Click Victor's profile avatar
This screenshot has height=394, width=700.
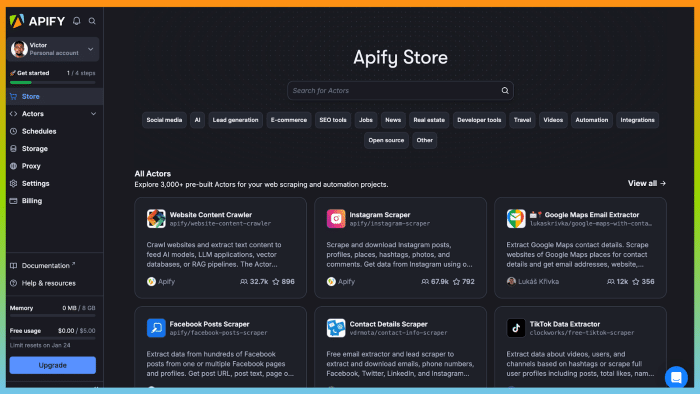19,49
